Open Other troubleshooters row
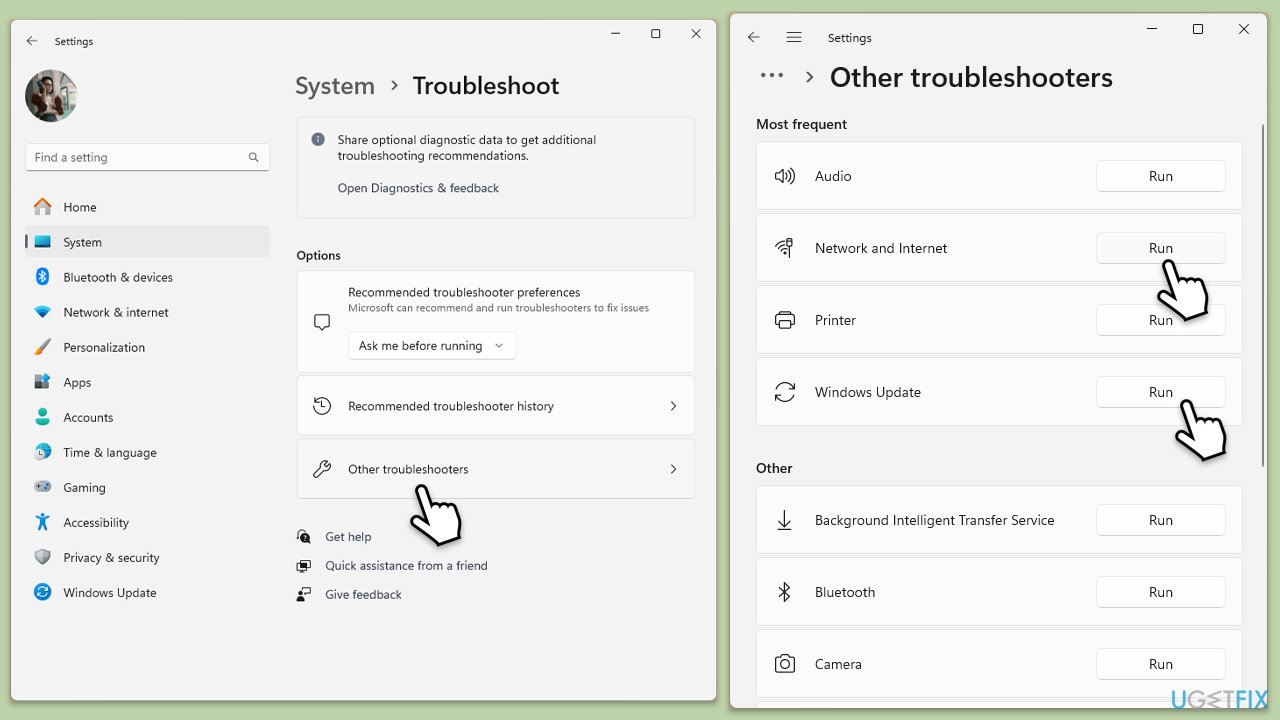This screenshot has width=1280, height=720. [x=495, y=469]
